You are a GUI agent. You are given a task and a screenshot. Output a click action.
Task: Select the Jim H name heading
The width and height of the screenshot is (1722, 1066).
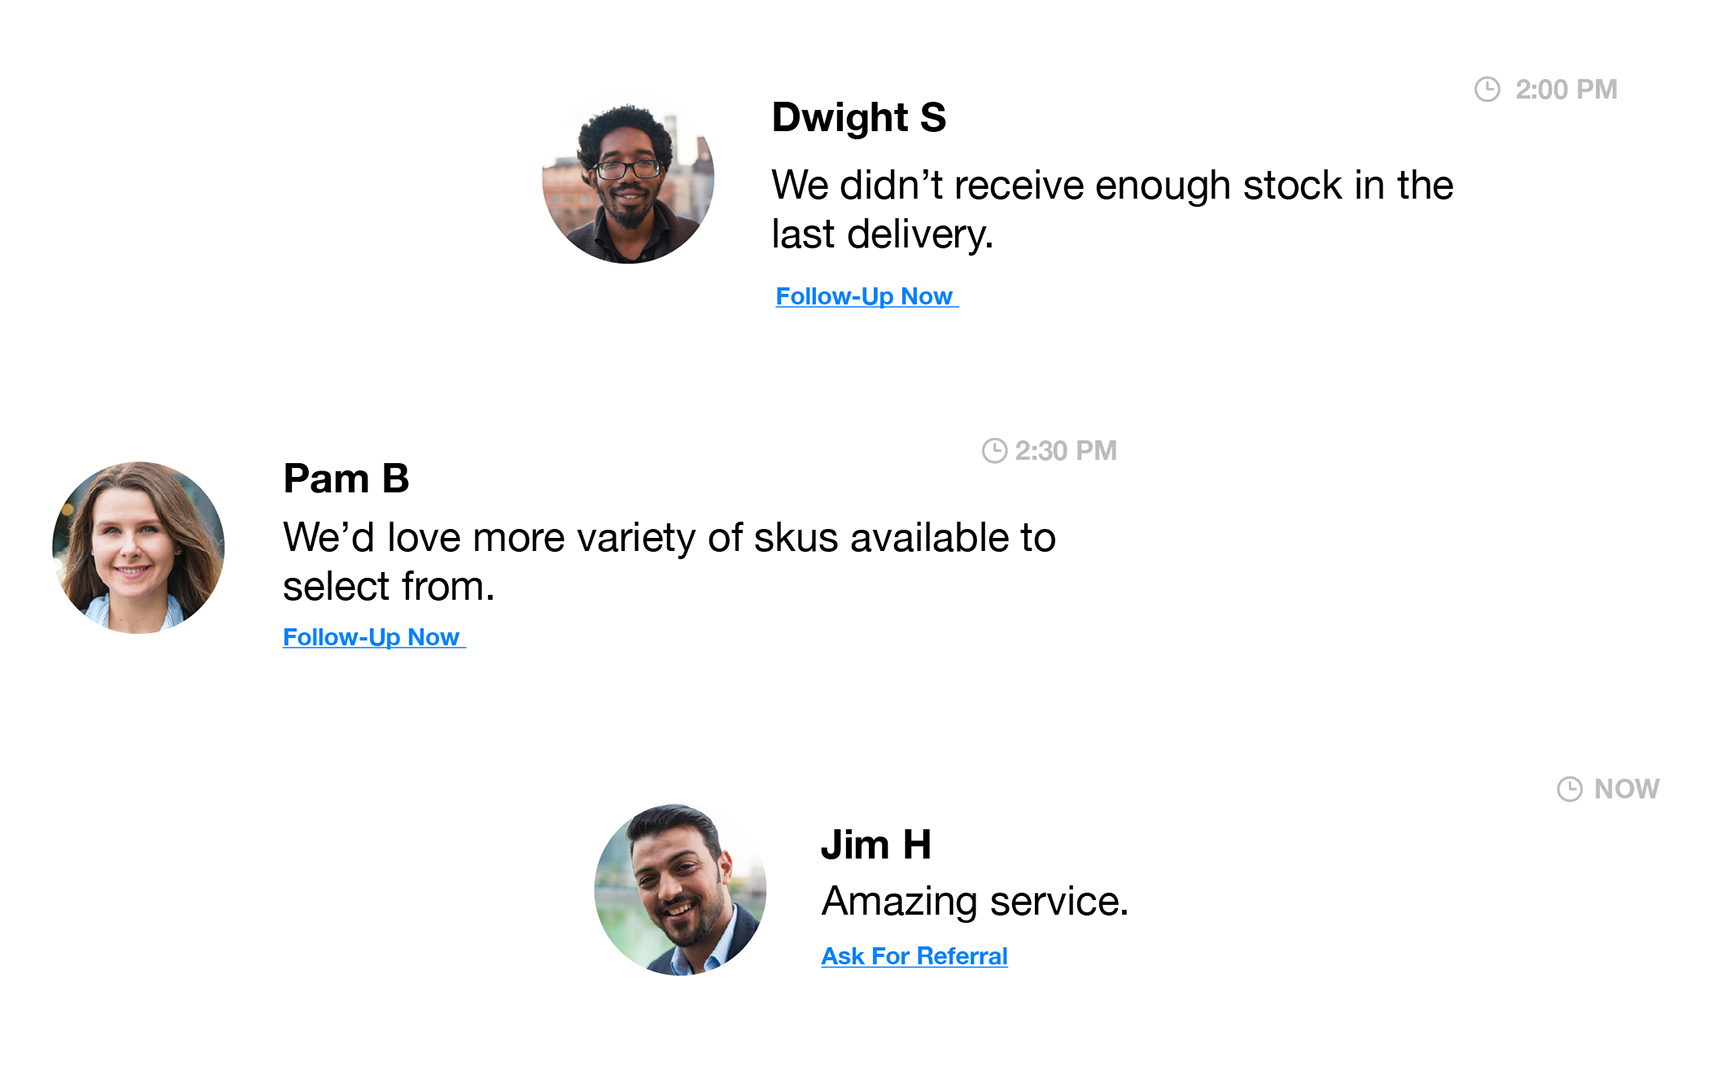[876, 845]
